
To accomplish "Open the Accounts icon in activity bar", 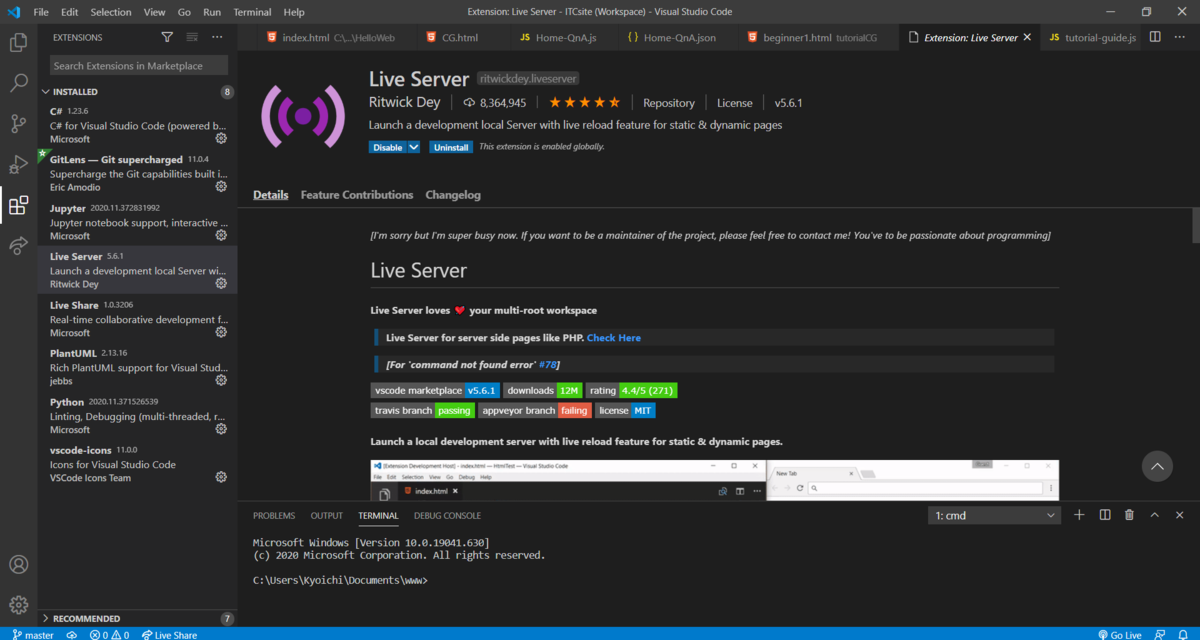I will [18, 565].
